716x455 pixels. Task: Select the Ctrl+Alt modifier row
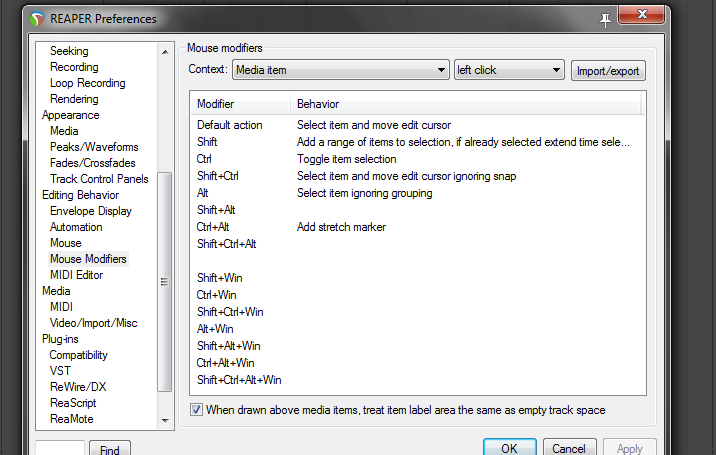click(418, 227)
